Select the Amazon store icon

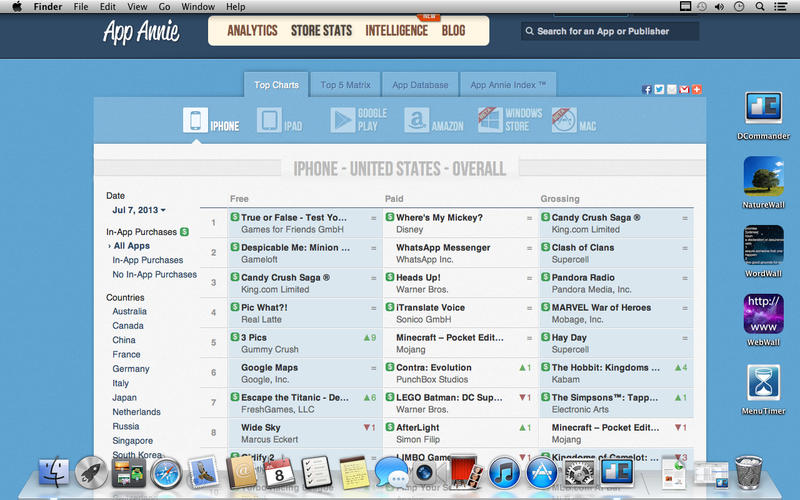(416, 121)
